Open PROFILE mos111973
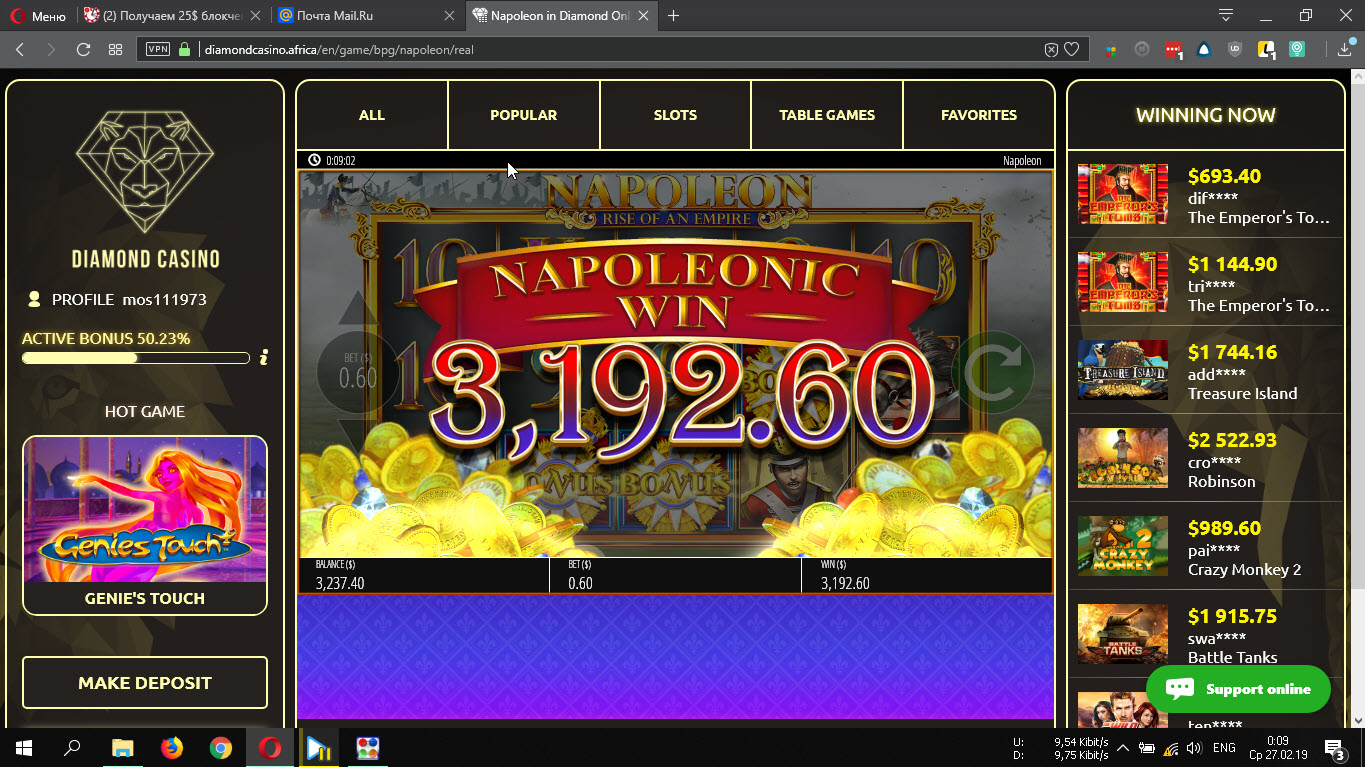 (129, 299)
